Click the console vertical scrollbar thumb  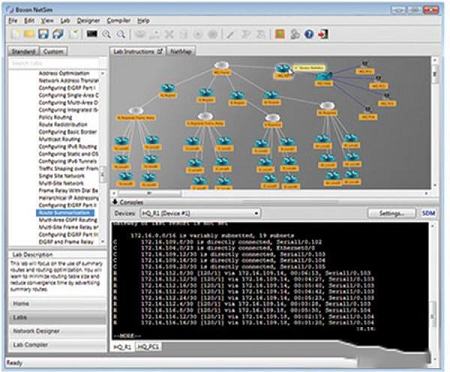pos(433,315)
